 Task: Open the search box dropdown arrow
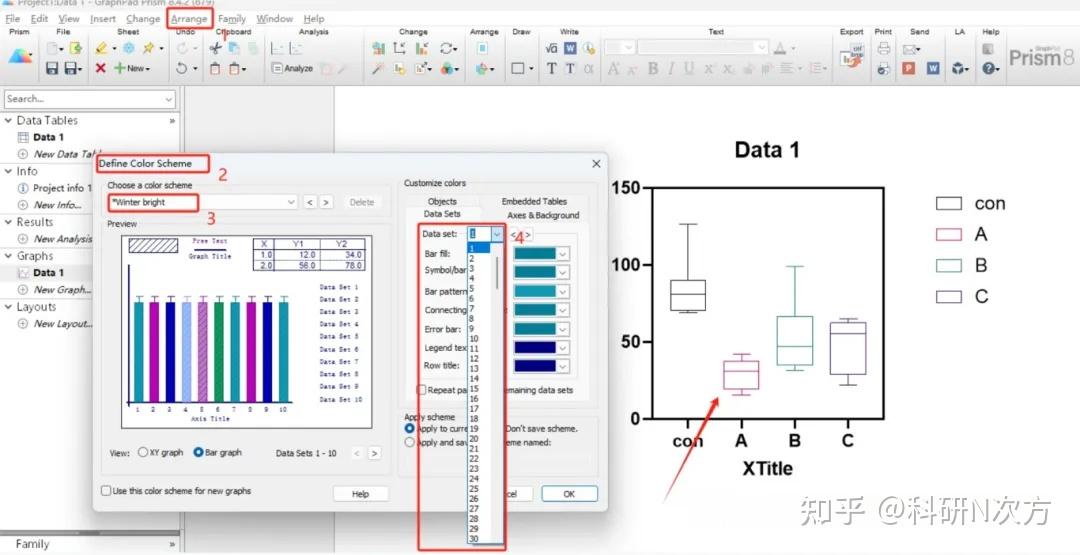point(169,99)
